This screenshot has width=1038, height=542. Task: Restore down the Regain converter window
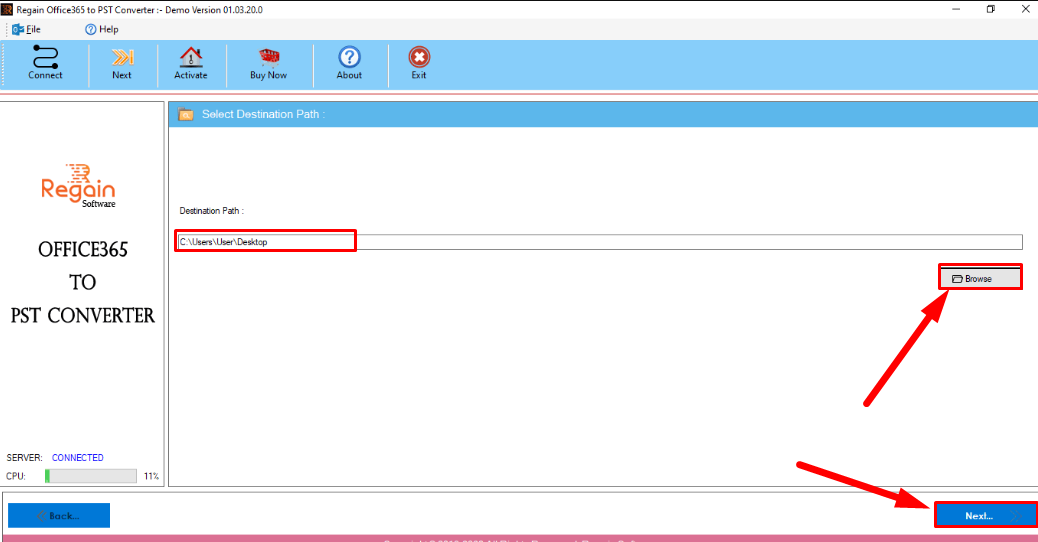pyautogui.click(x=990, y=9)
